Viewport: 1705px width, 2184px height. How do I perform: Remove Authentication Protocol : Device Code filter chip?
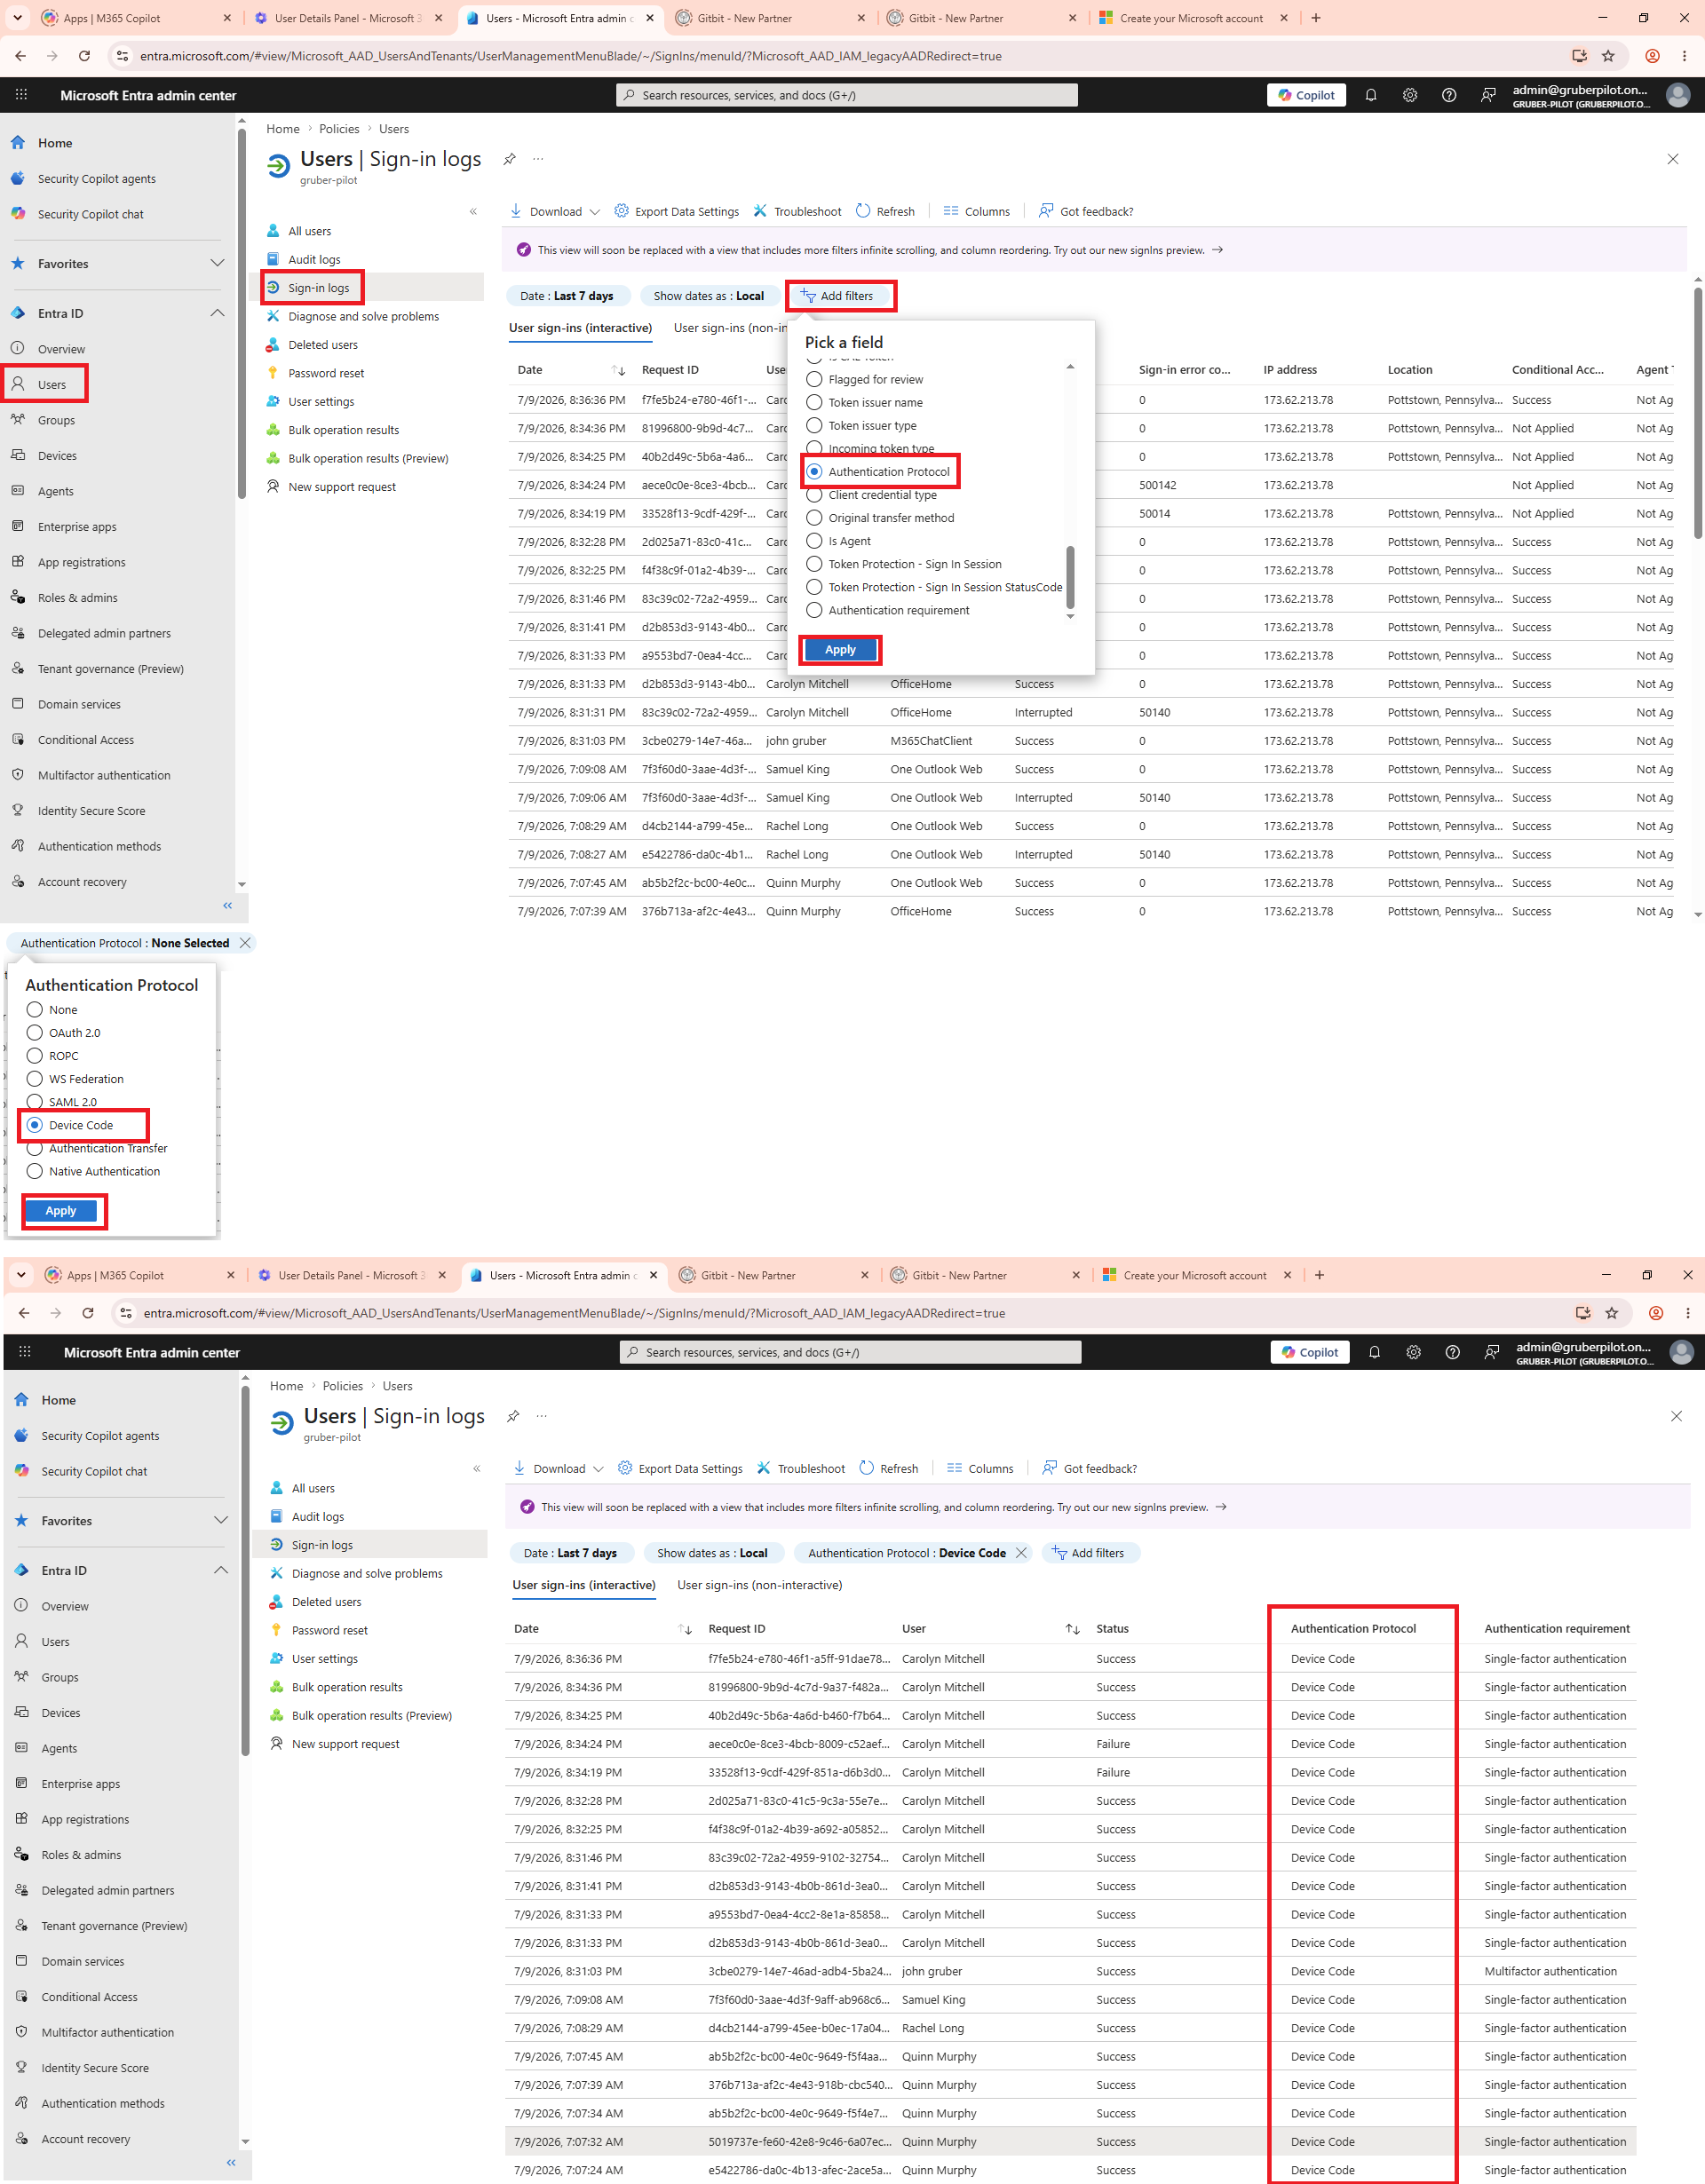point(1021,1553)
